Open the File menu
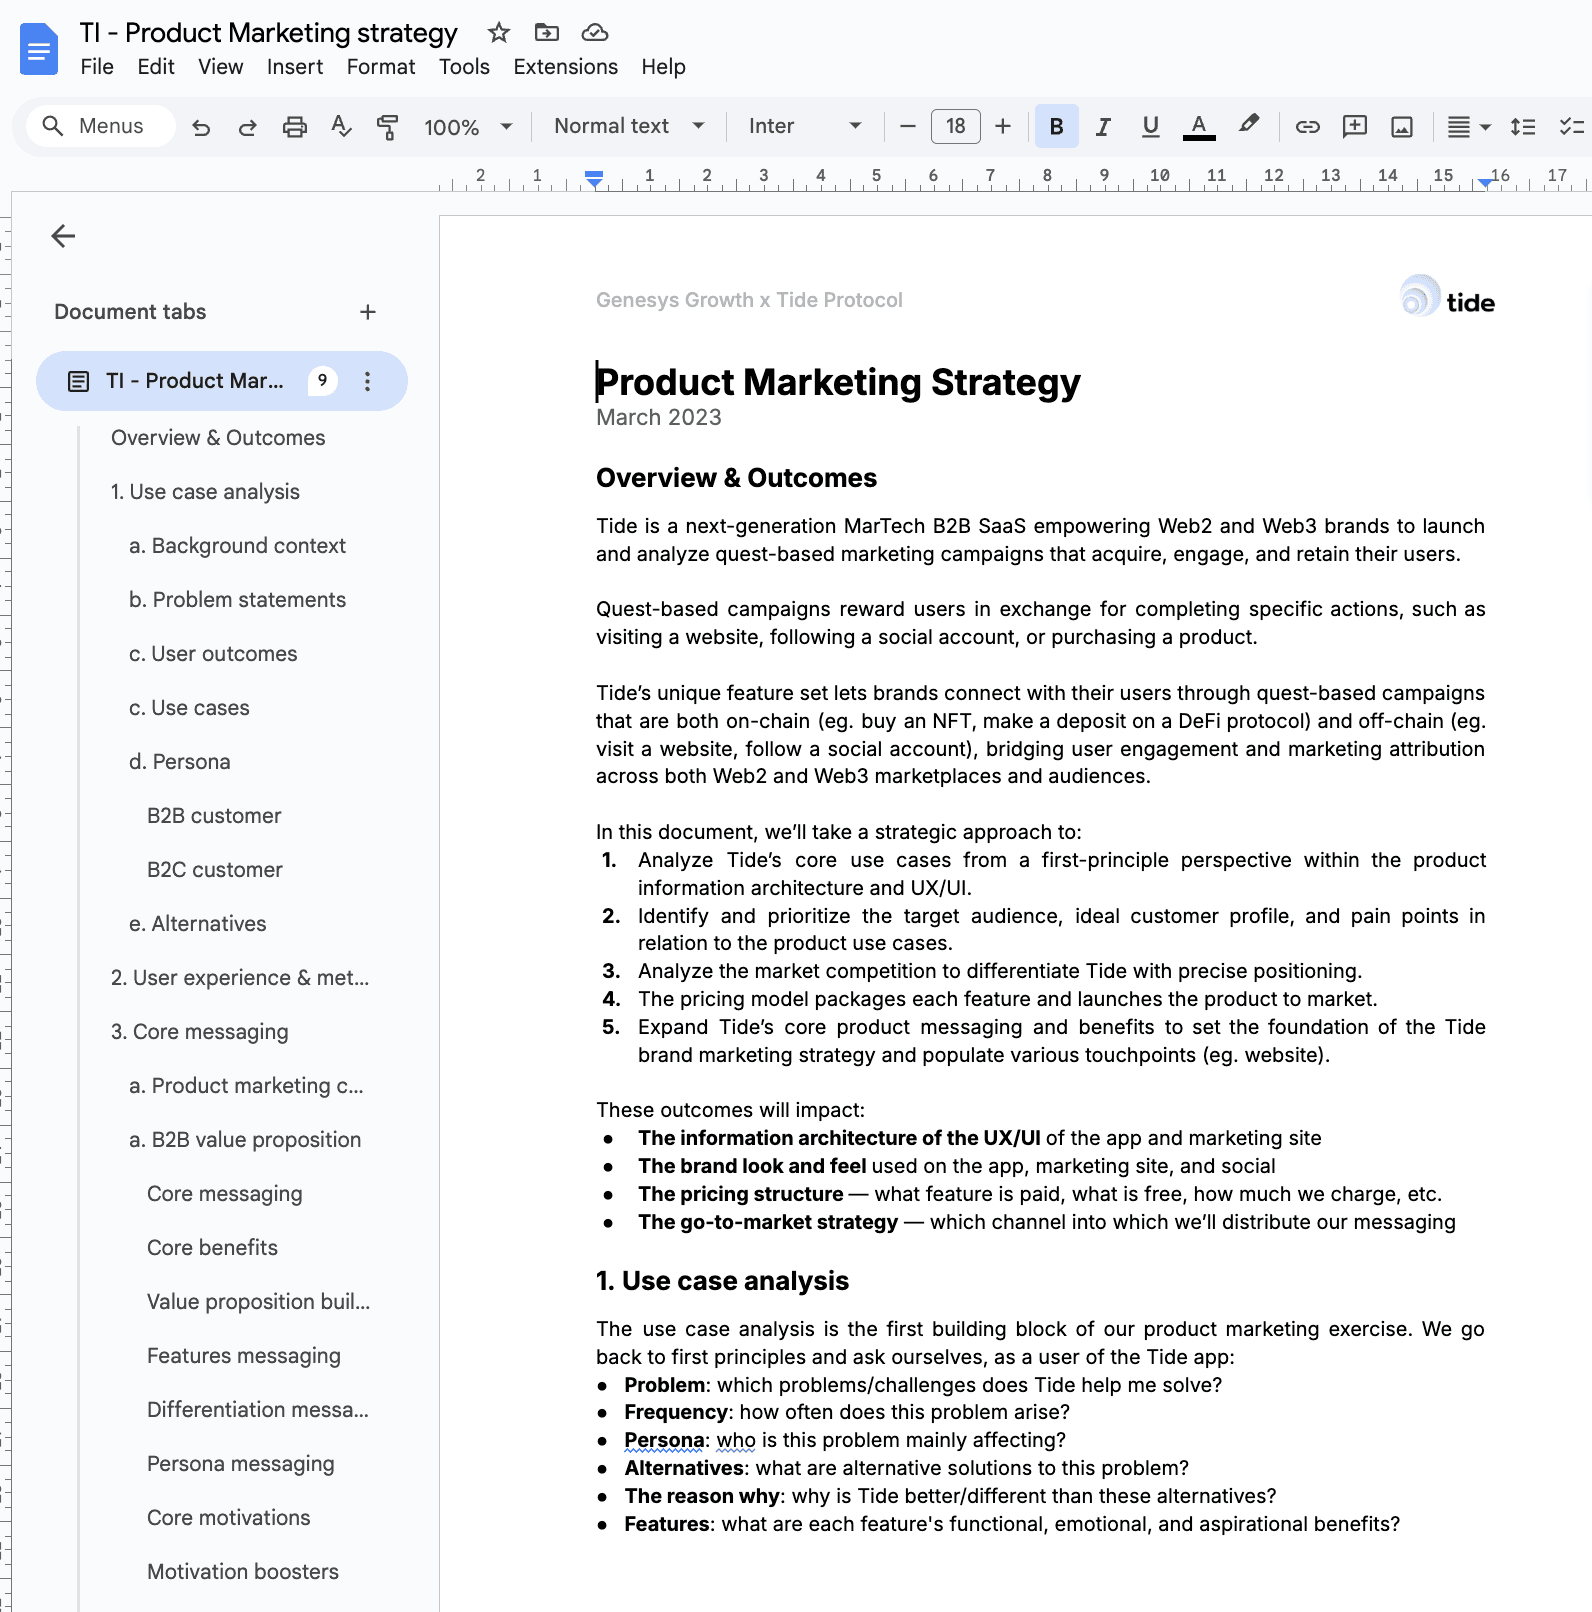The image size is (1592, 1612). (97, 67)
